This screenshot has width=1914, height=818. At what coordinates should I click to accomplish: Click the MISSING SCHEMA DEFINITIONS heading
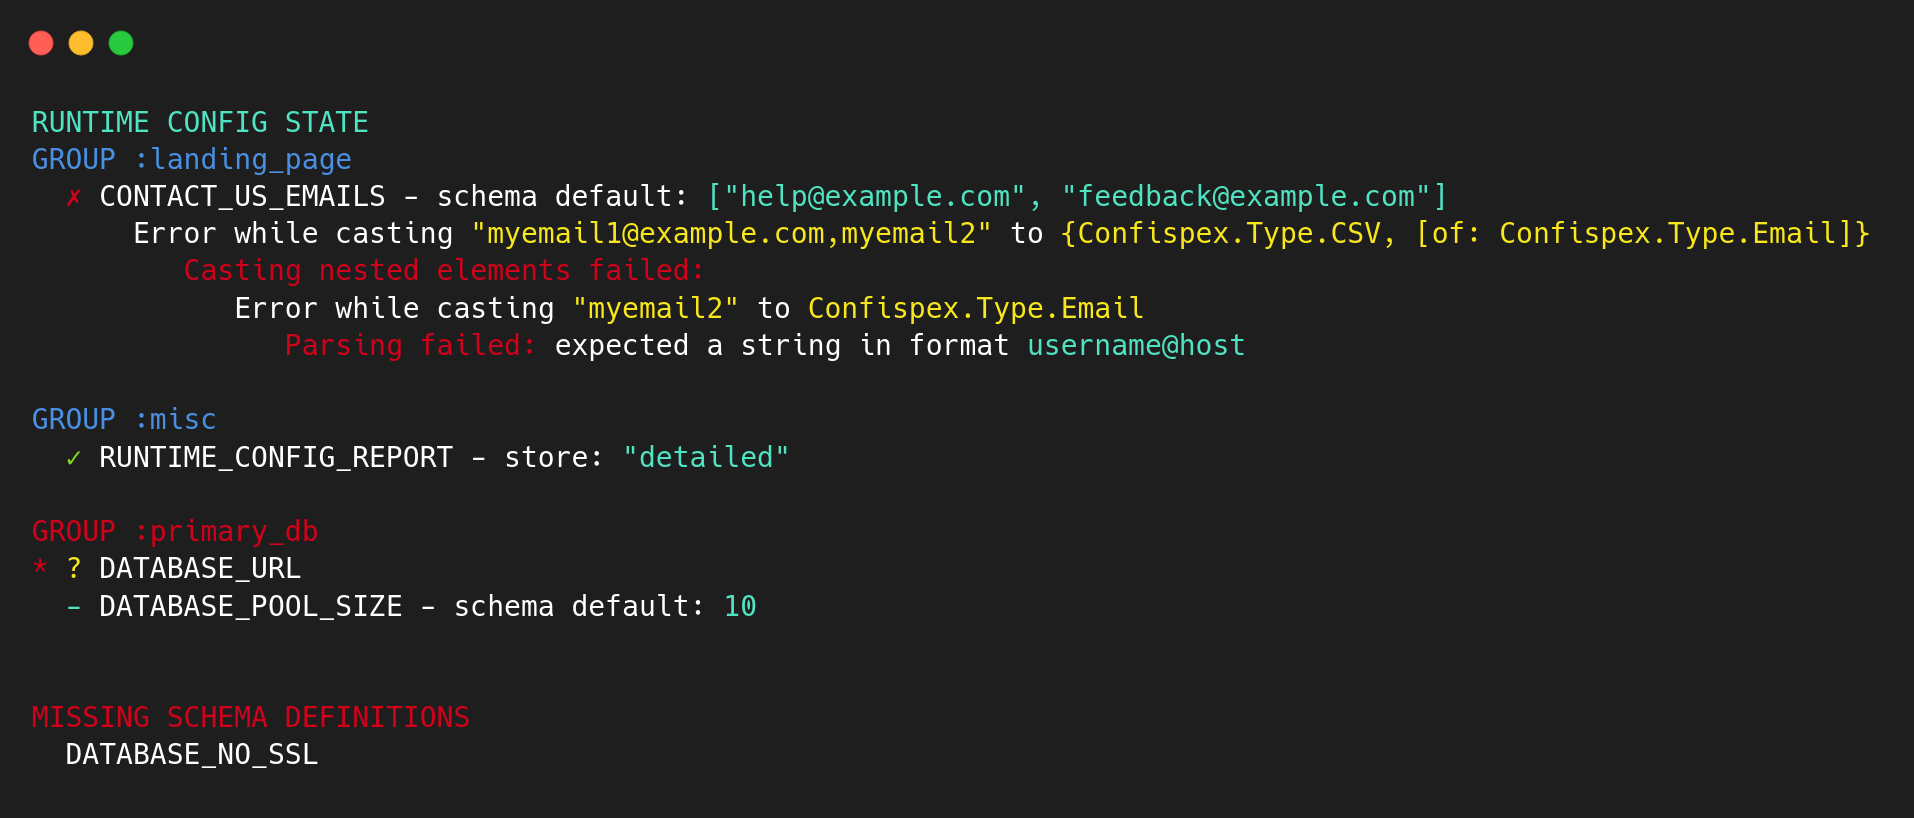pos(250,717)
